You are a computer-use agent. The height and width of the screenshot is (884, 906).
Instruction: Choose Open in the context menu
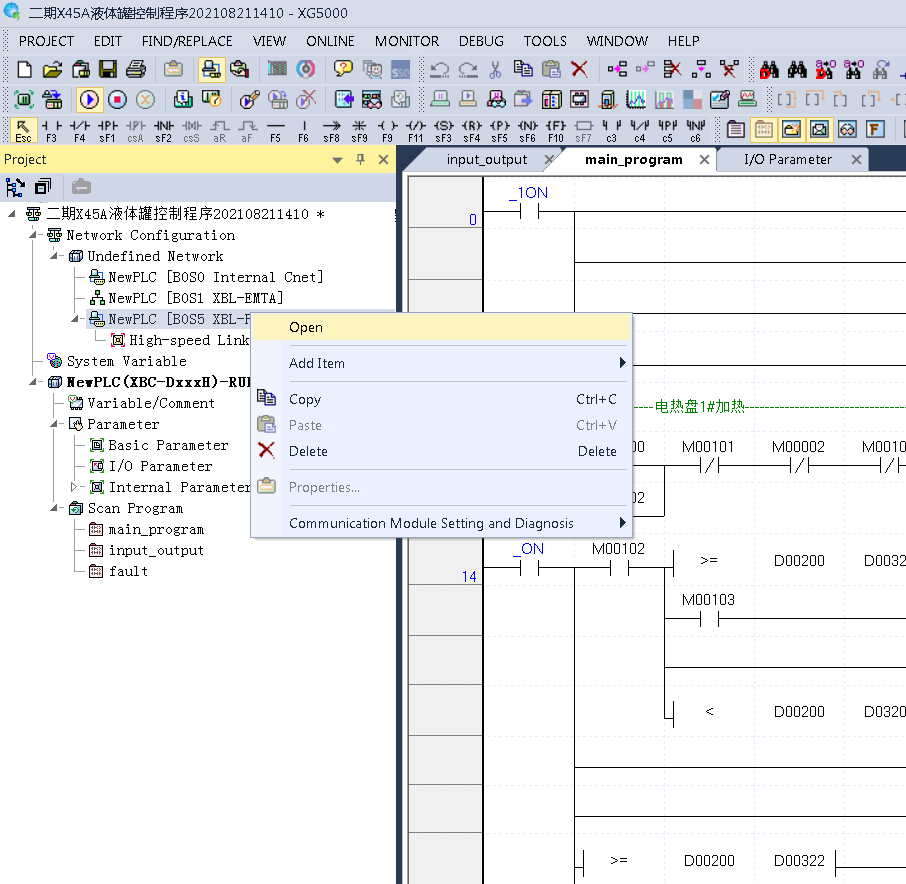[306, 327]
